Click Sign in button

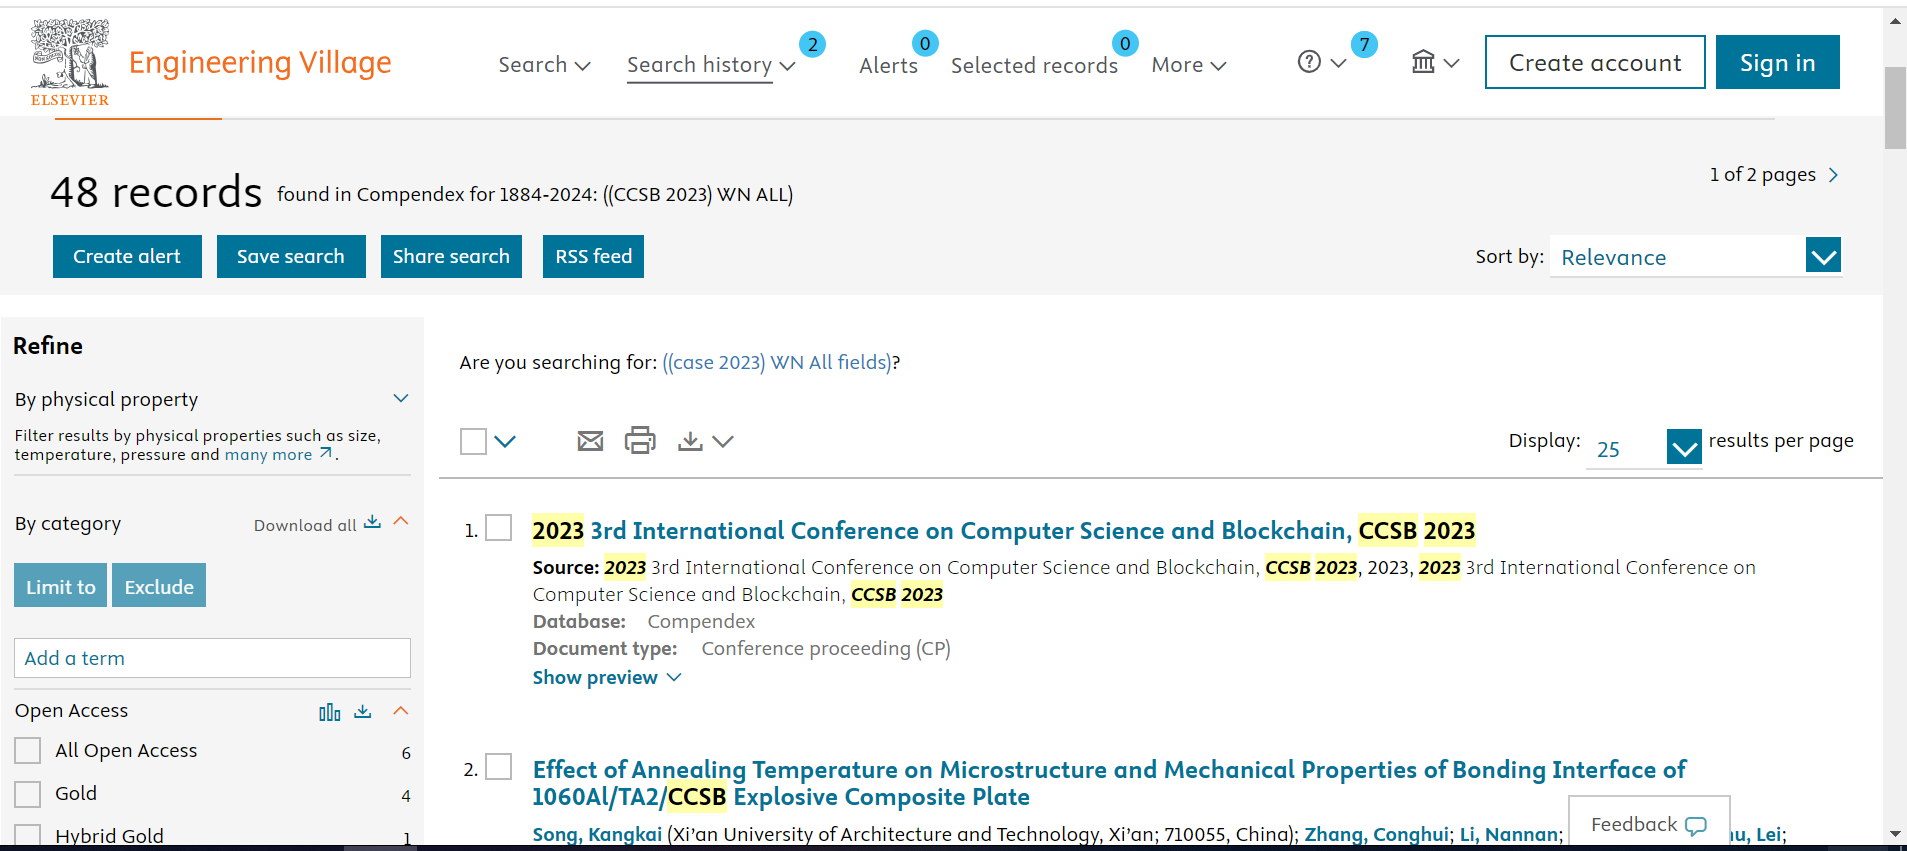coord(1777,62)
